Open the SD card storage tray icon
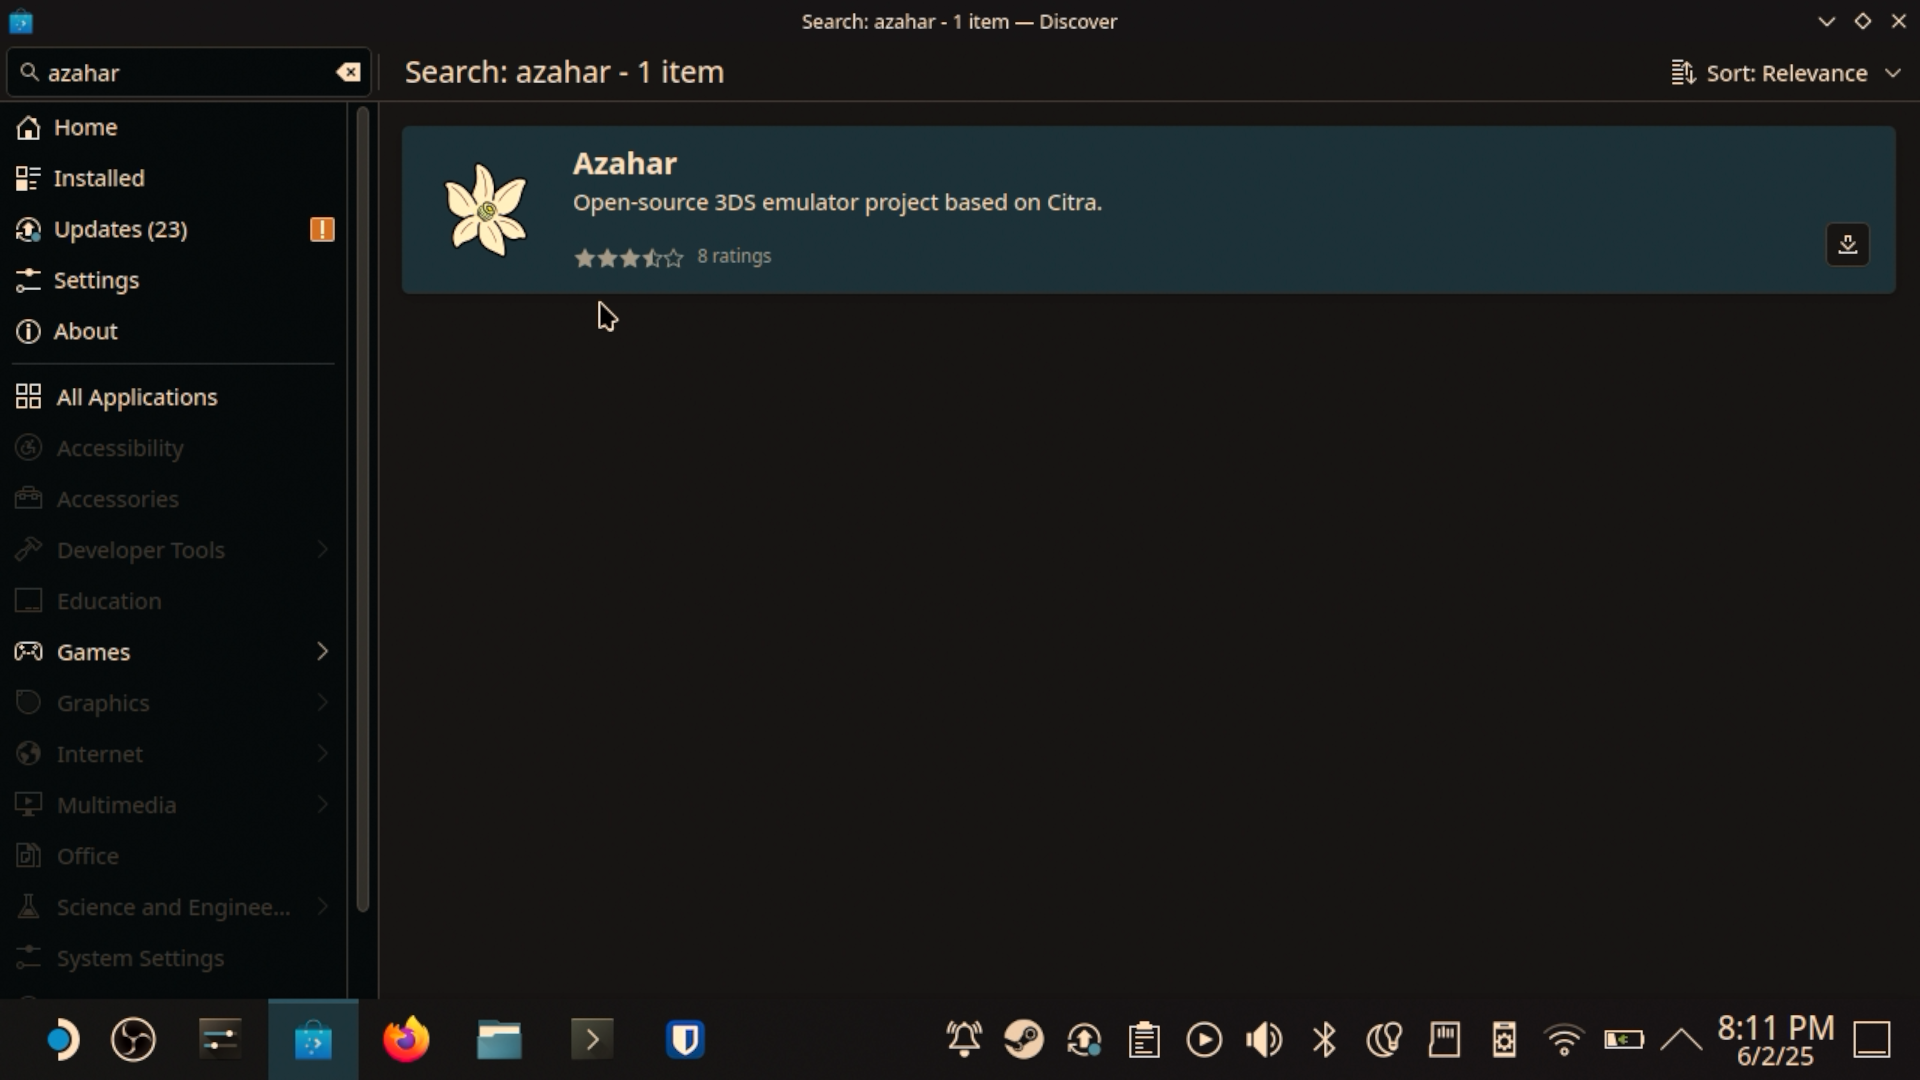The width and height of the screenshot is (1920, 1080). [1444, 1040]
